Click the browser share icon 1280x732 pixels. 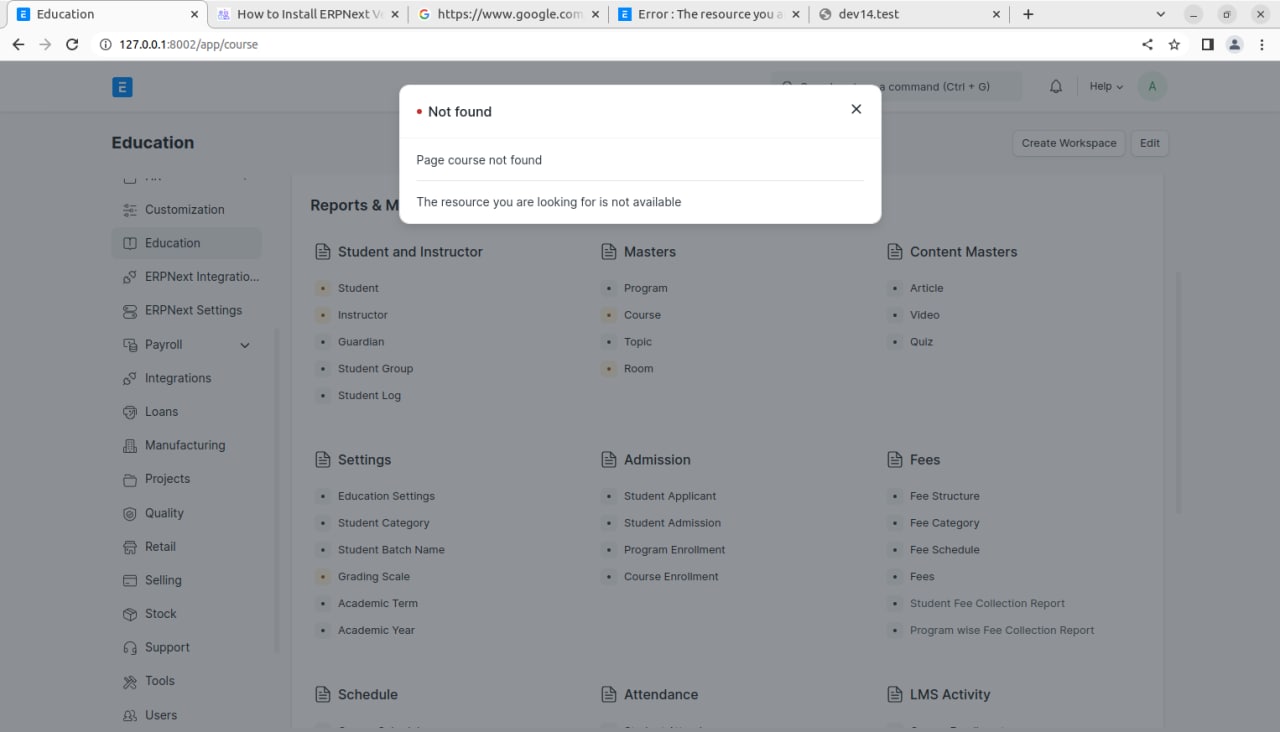pos(1147,44)
